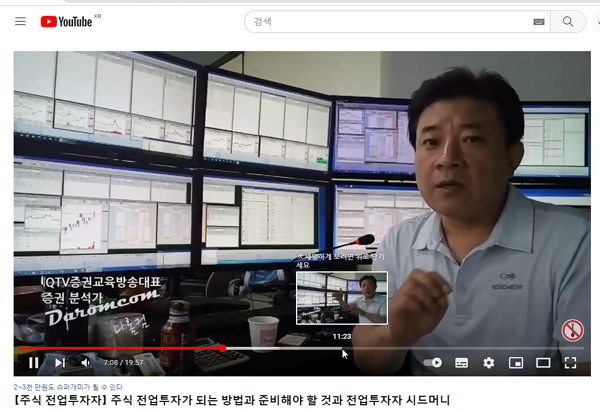Skip to the next video
Image resolution: width=600 pixels, height=411 pixels.
pos(60,362)
